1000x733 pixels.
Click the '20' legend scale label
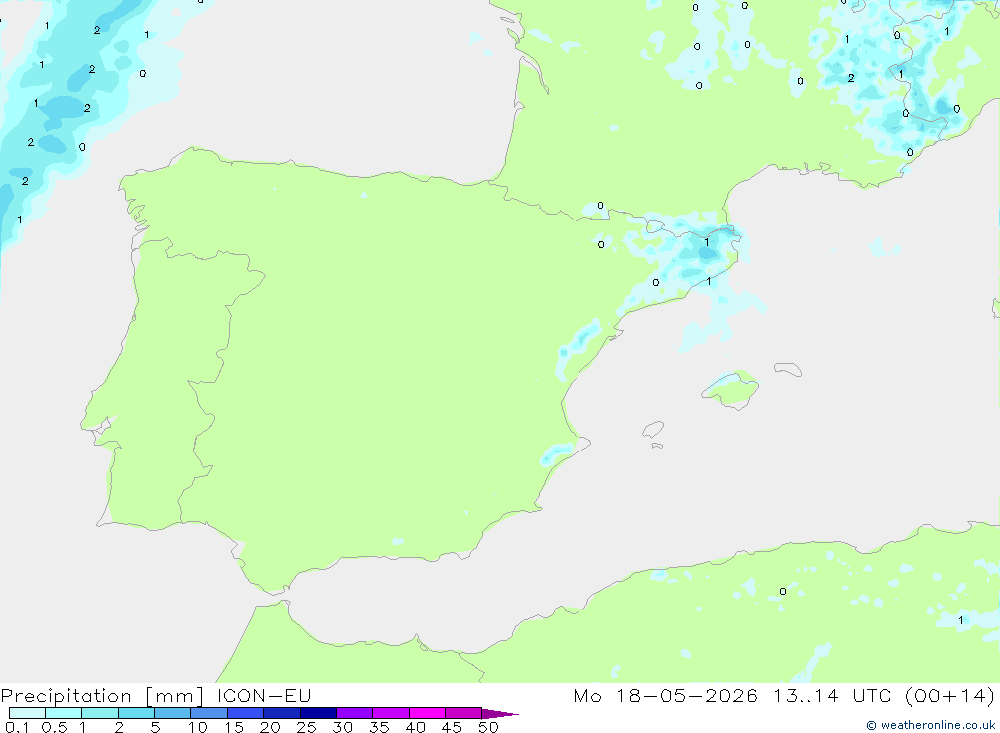(x=270, y=727)
